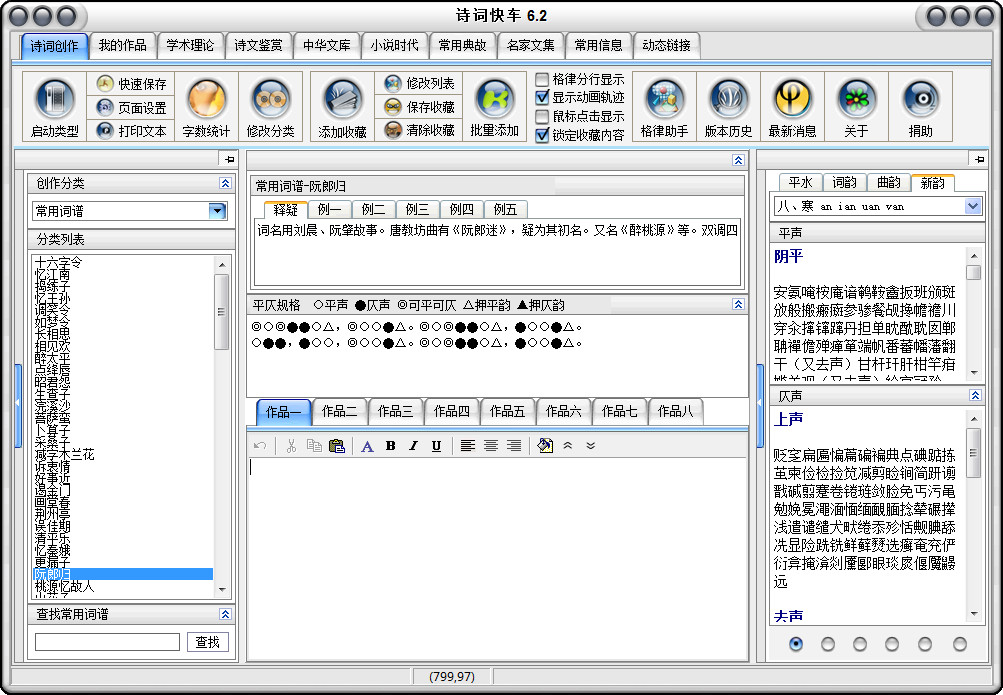Open the 八、寒 rhyme group dropdown
Viewport: 1003px width, 695px height.
coord(973,206)
